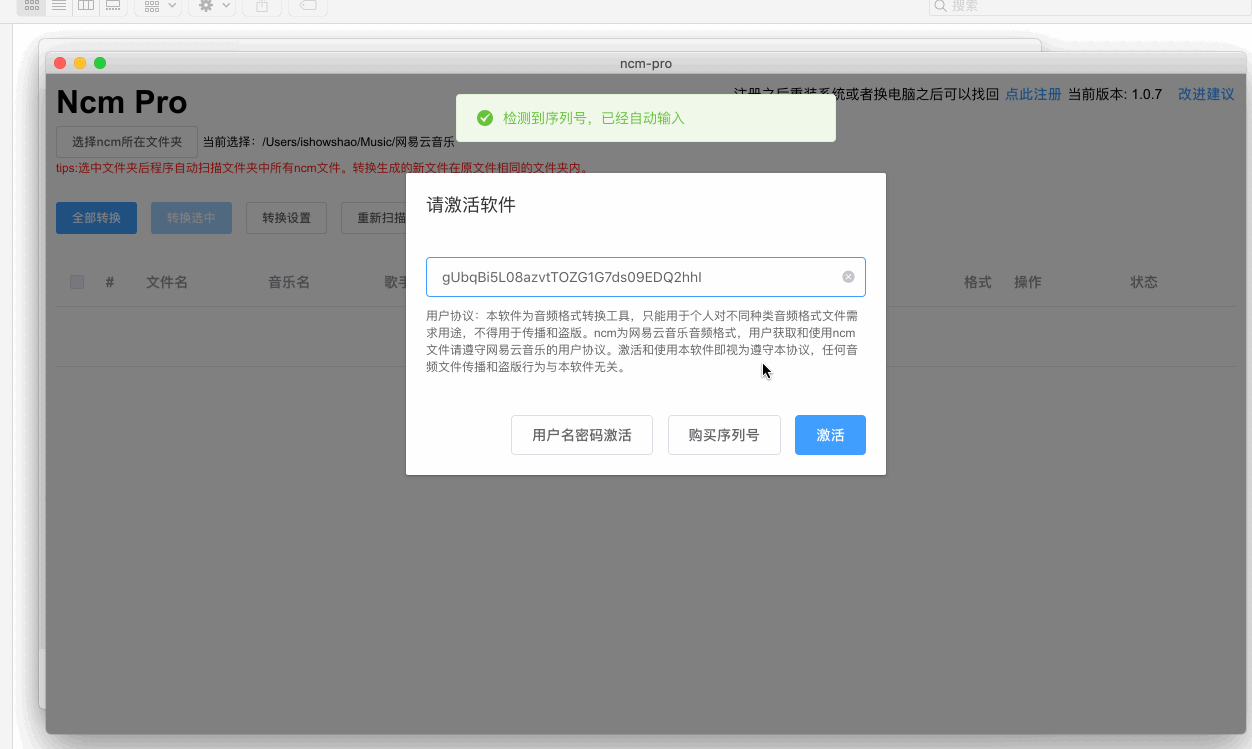This screenshot has width=1252, height=749.
Task: Open the 点此注册 registration link
Action: (x=1033, y=94)
